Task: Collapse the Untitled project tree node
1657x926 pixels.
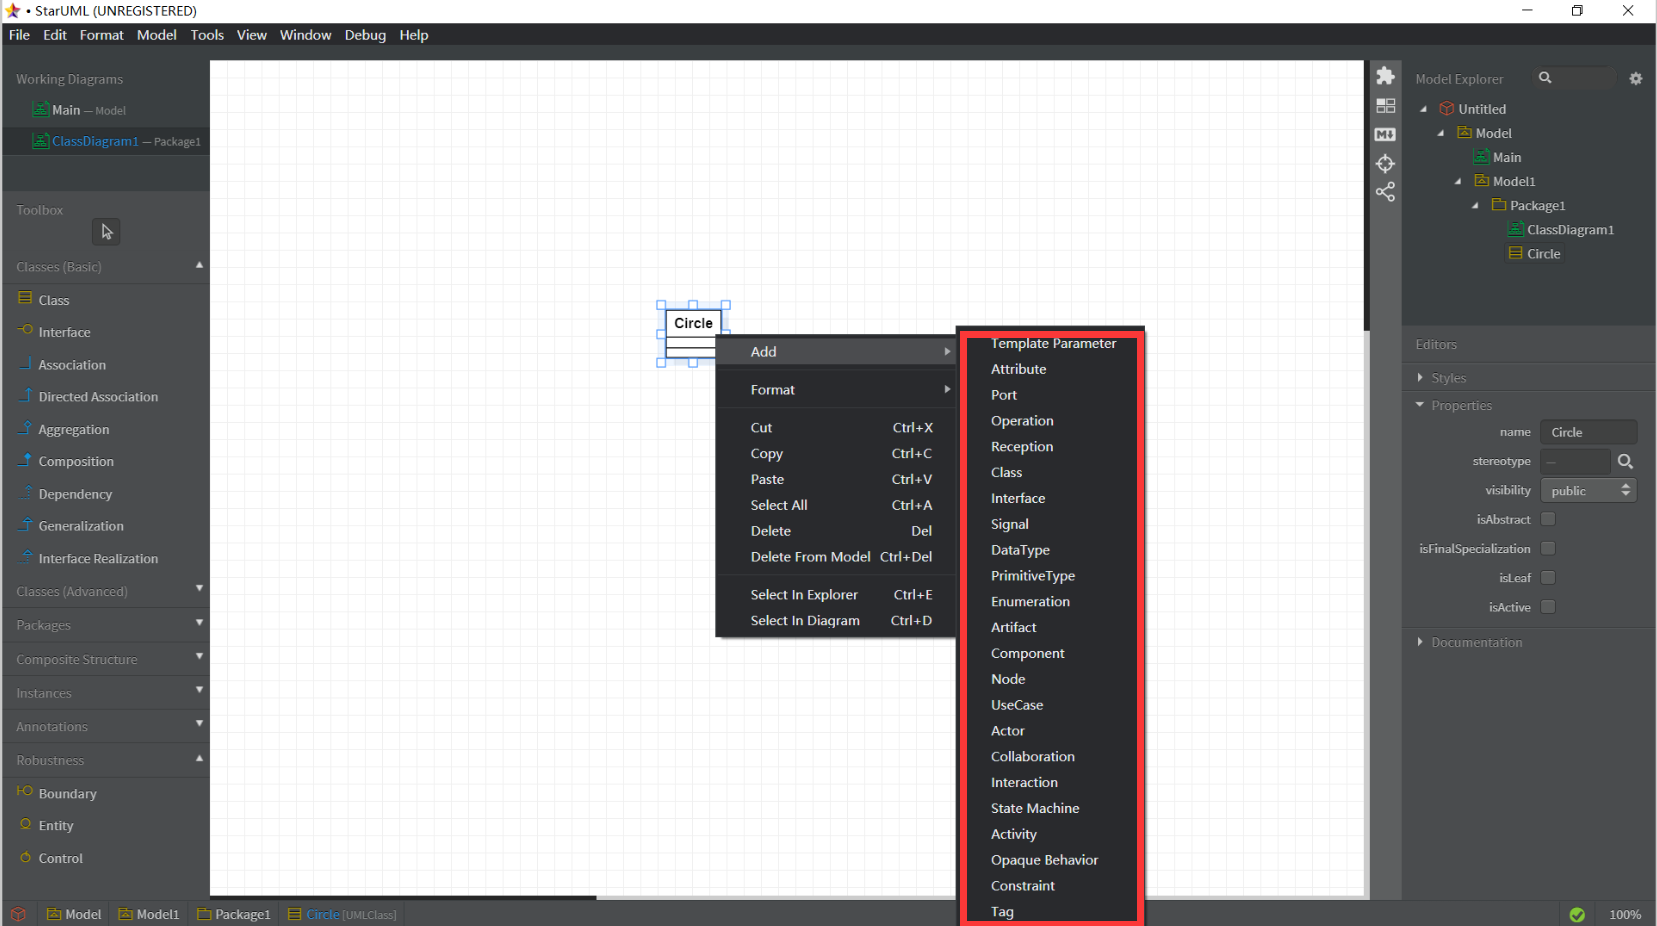Action: tap(1424, 109)
